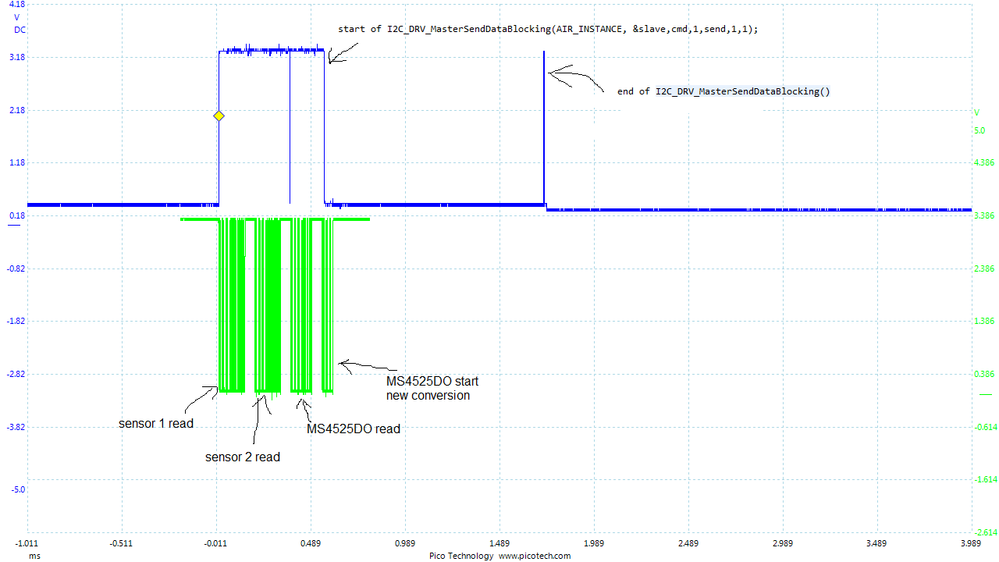Click the blue axis value 4.18
The image size is (999, 562).
pyautogui.click(x=17, y=4)
